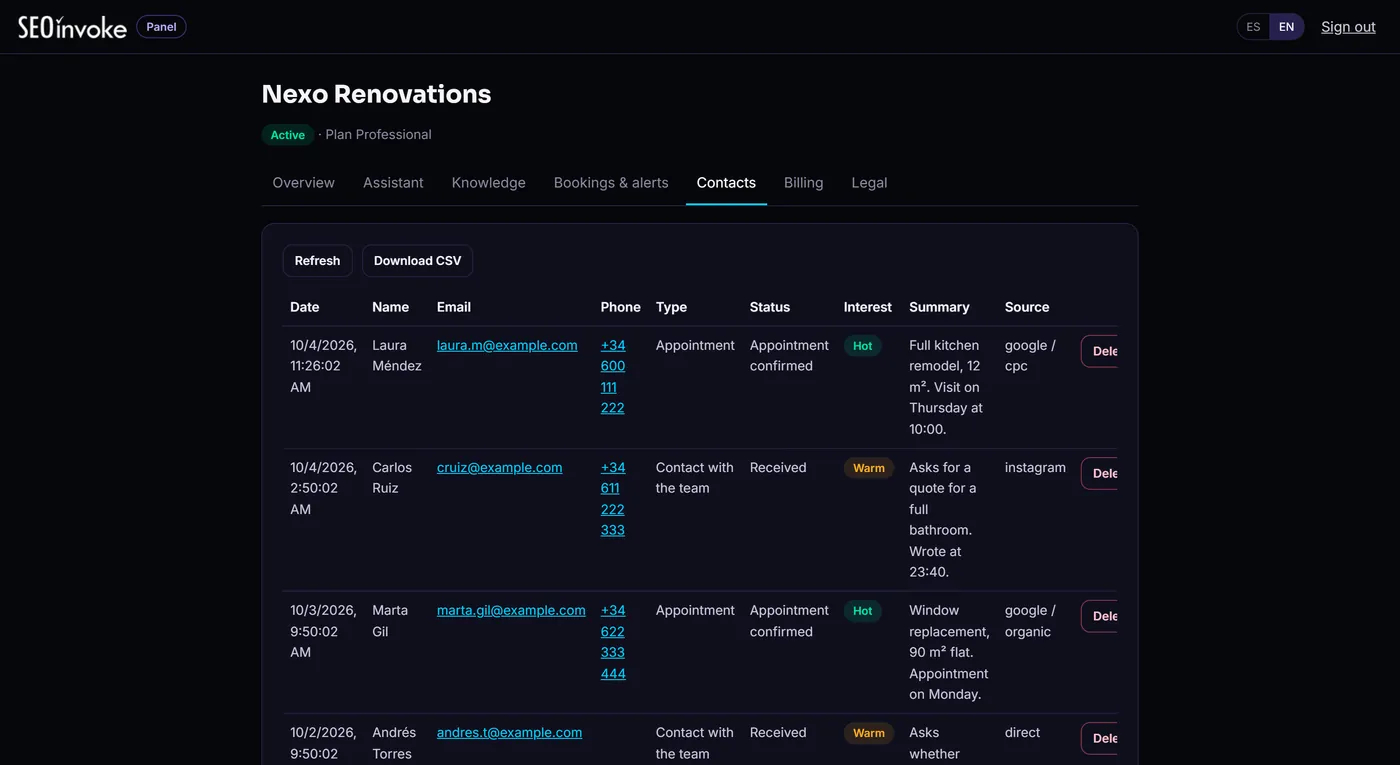
Task: Open cruiz@example.com email link
Action: [500, 467]
